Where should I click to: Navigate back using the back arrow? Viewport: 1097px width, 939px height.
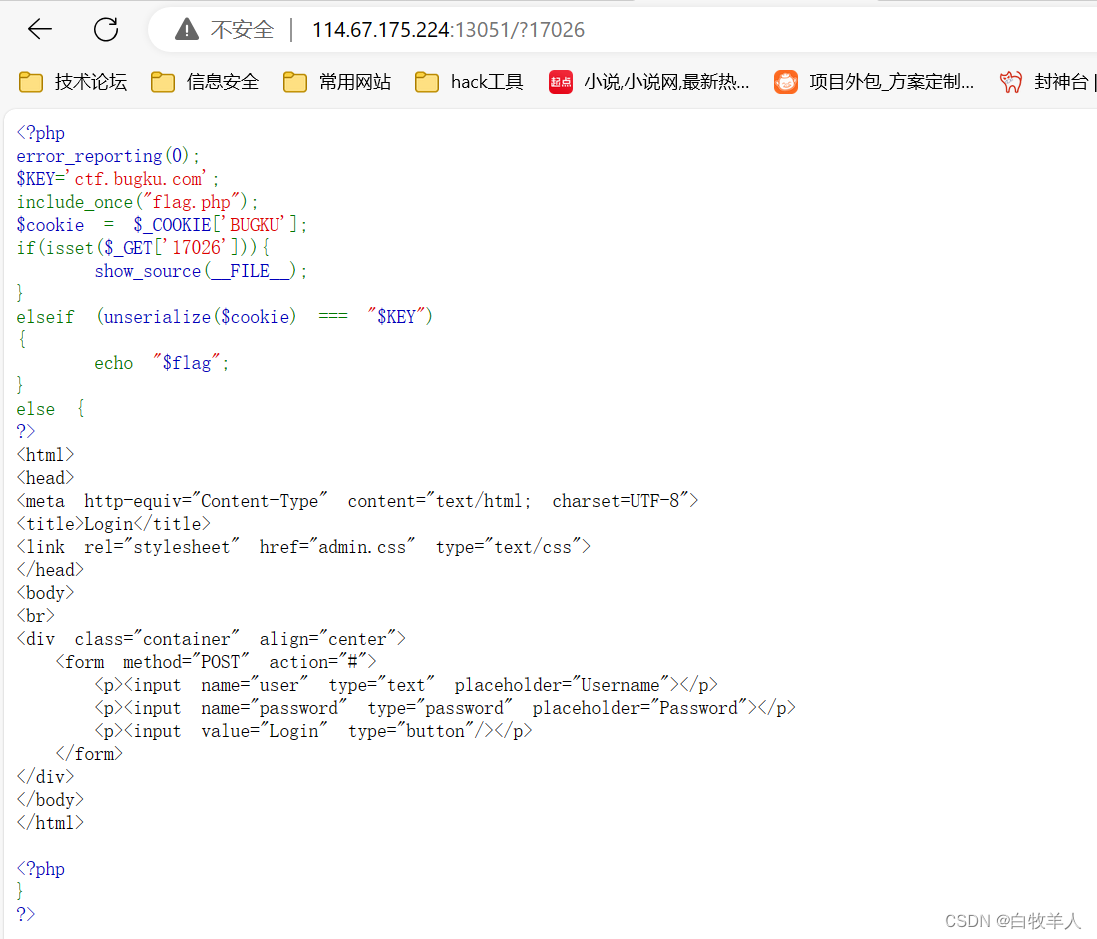(38, 29)
